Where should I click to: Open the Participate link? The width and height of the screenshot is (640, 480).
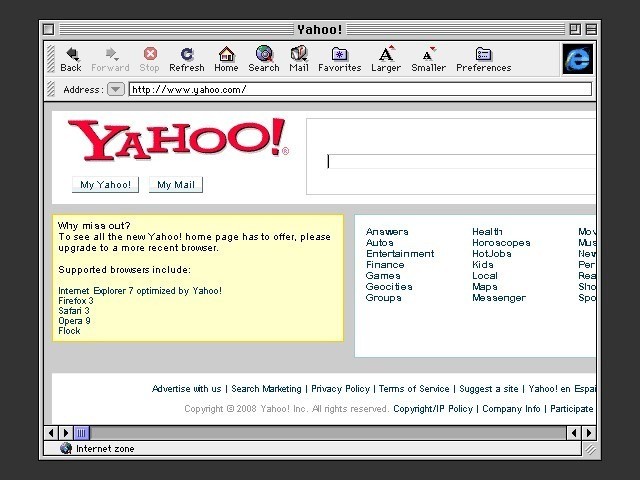pyautogui.click(x=571, y=409)
